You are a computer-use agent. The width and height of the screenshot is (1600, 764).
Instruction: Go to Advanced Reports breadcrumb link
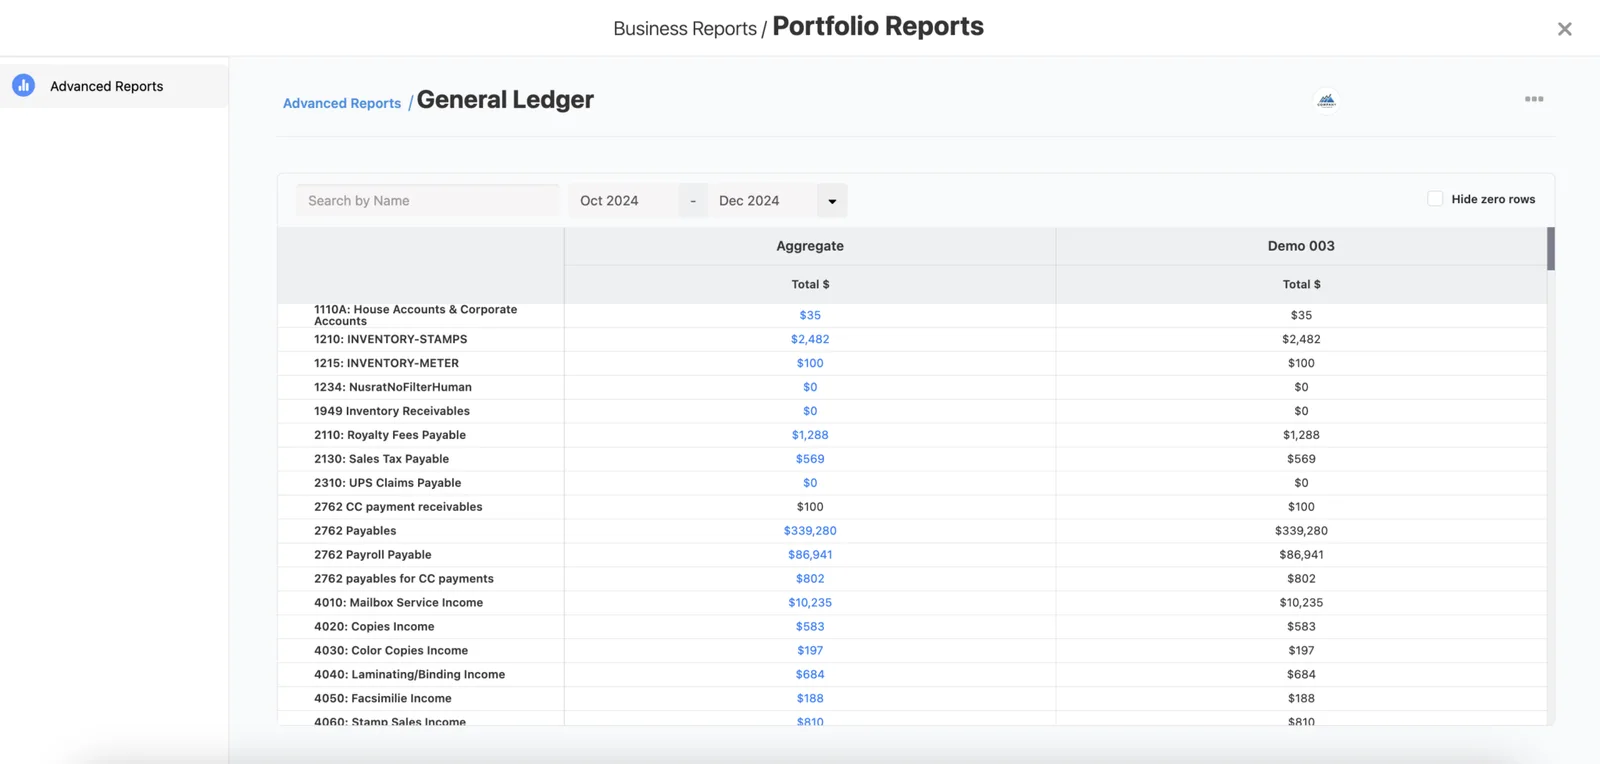[x=342, y=103]
